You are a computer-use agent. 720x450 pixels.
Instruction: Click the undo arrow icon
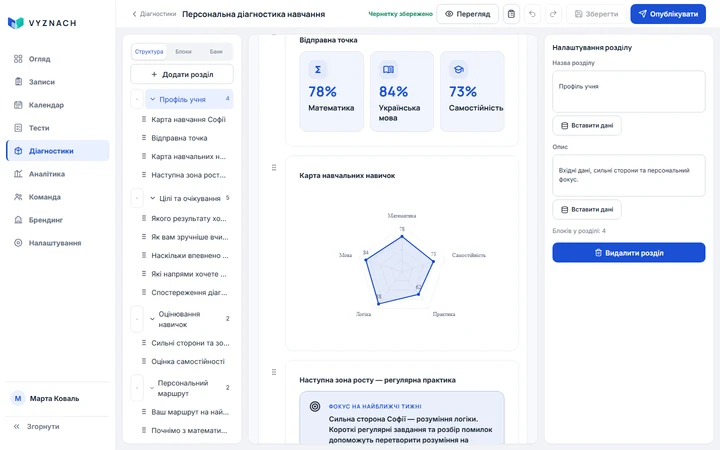tap(532, 14)
